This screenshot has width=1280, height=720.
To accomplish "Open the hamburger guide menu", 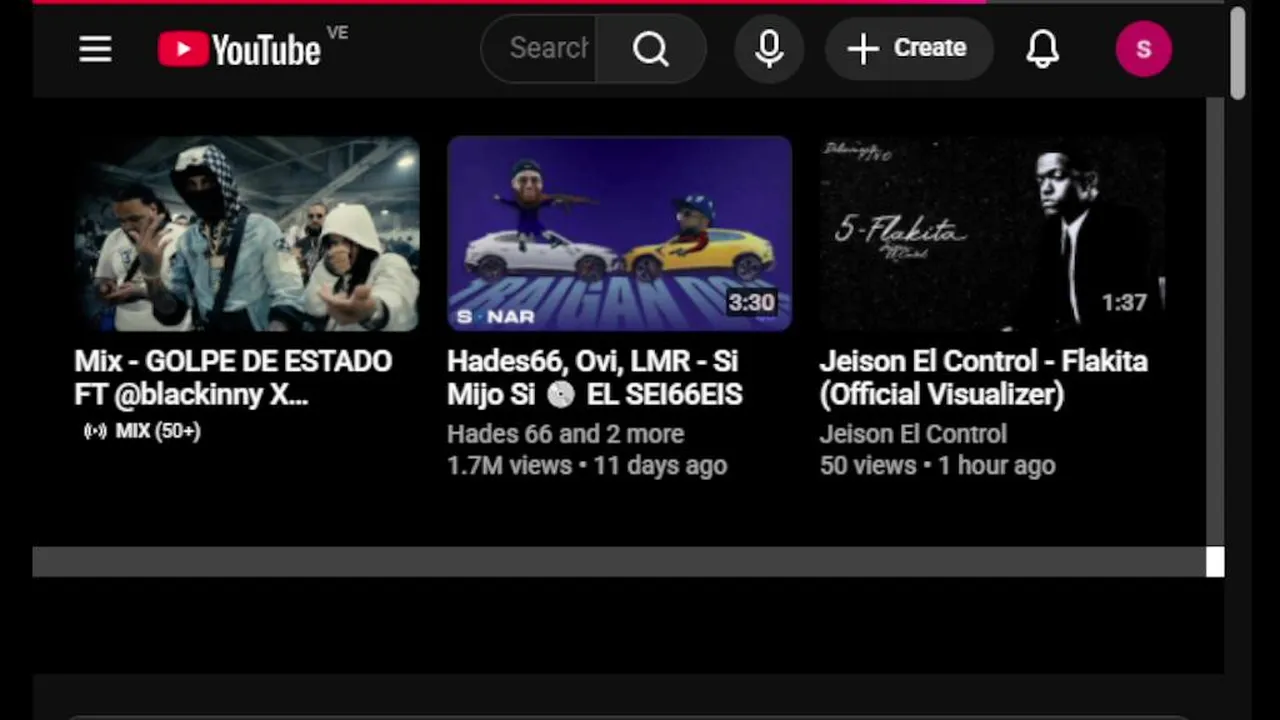I will click(x=95, y=48).
